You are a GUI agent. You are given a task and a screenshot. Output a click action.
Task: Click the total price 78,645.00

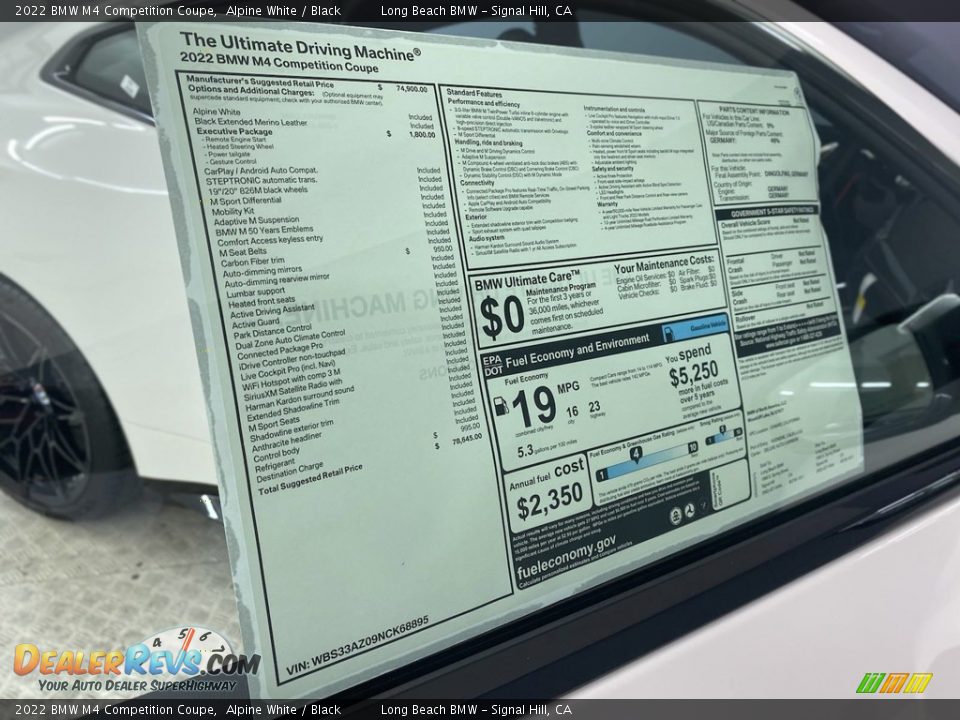tap(467, 440)
